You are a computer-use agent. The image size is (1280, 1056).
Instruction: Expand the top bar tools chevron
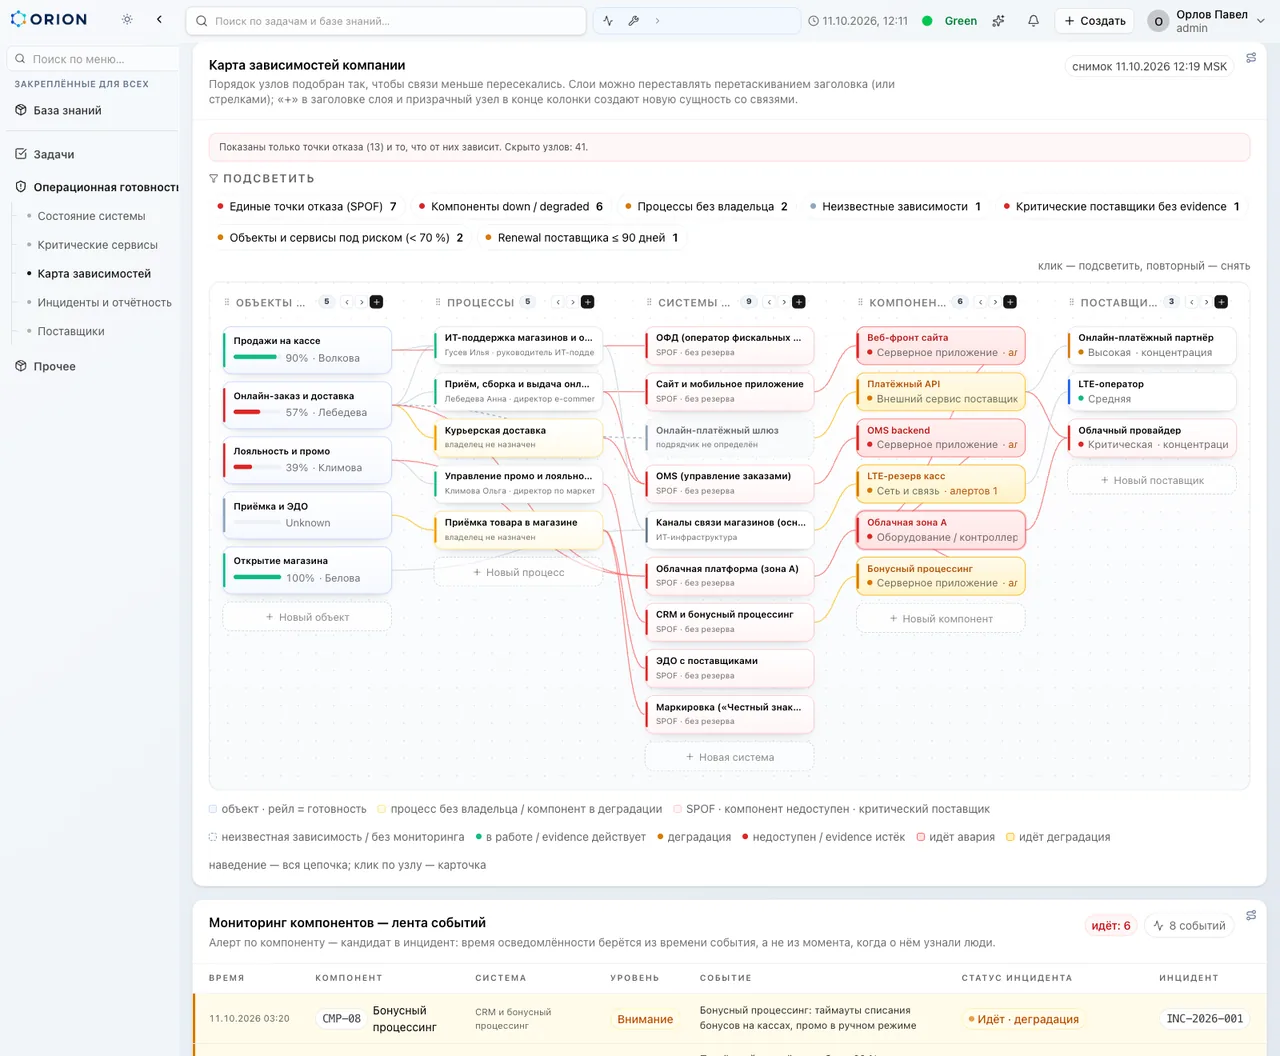657,20
